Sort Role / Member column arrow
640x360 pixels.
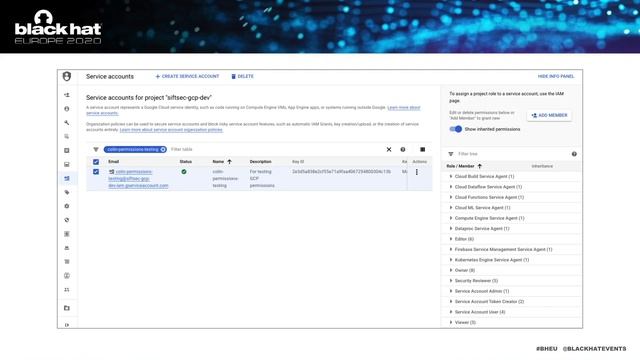pos(480,166)
